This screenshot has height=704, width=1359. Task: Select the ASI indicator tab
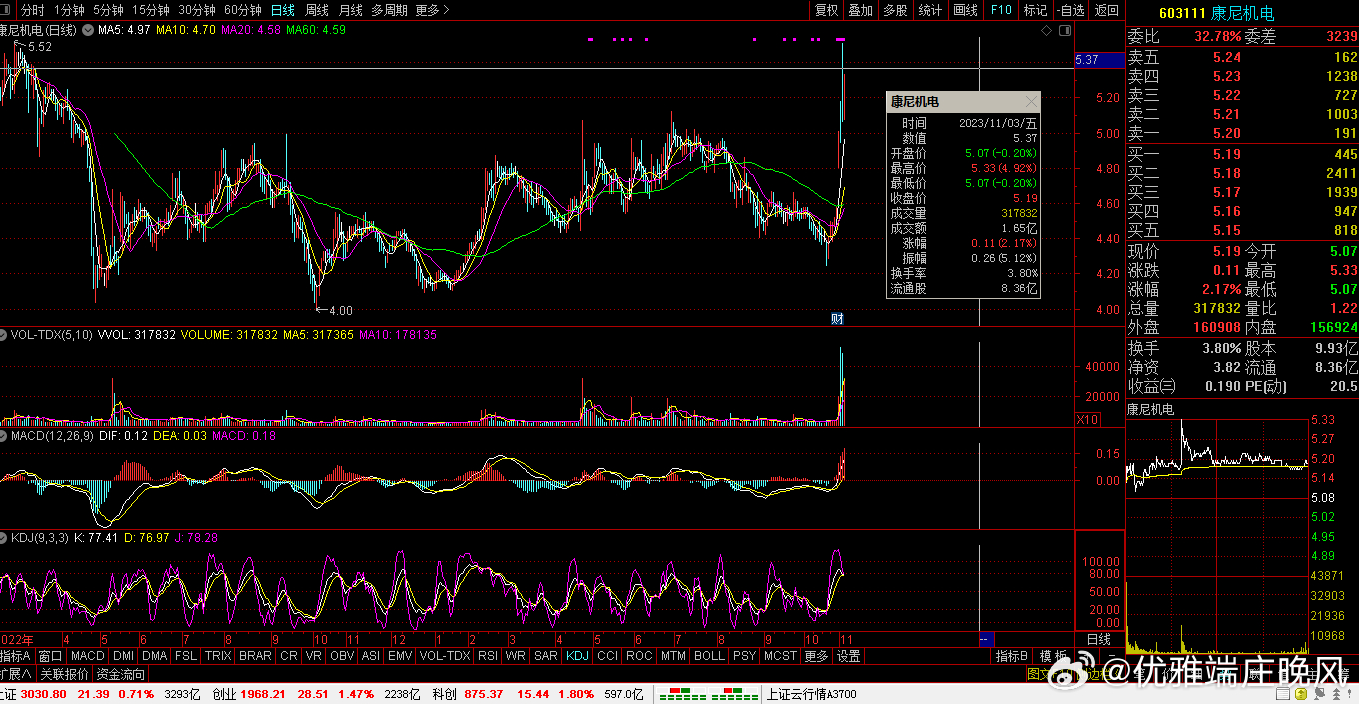371,656
